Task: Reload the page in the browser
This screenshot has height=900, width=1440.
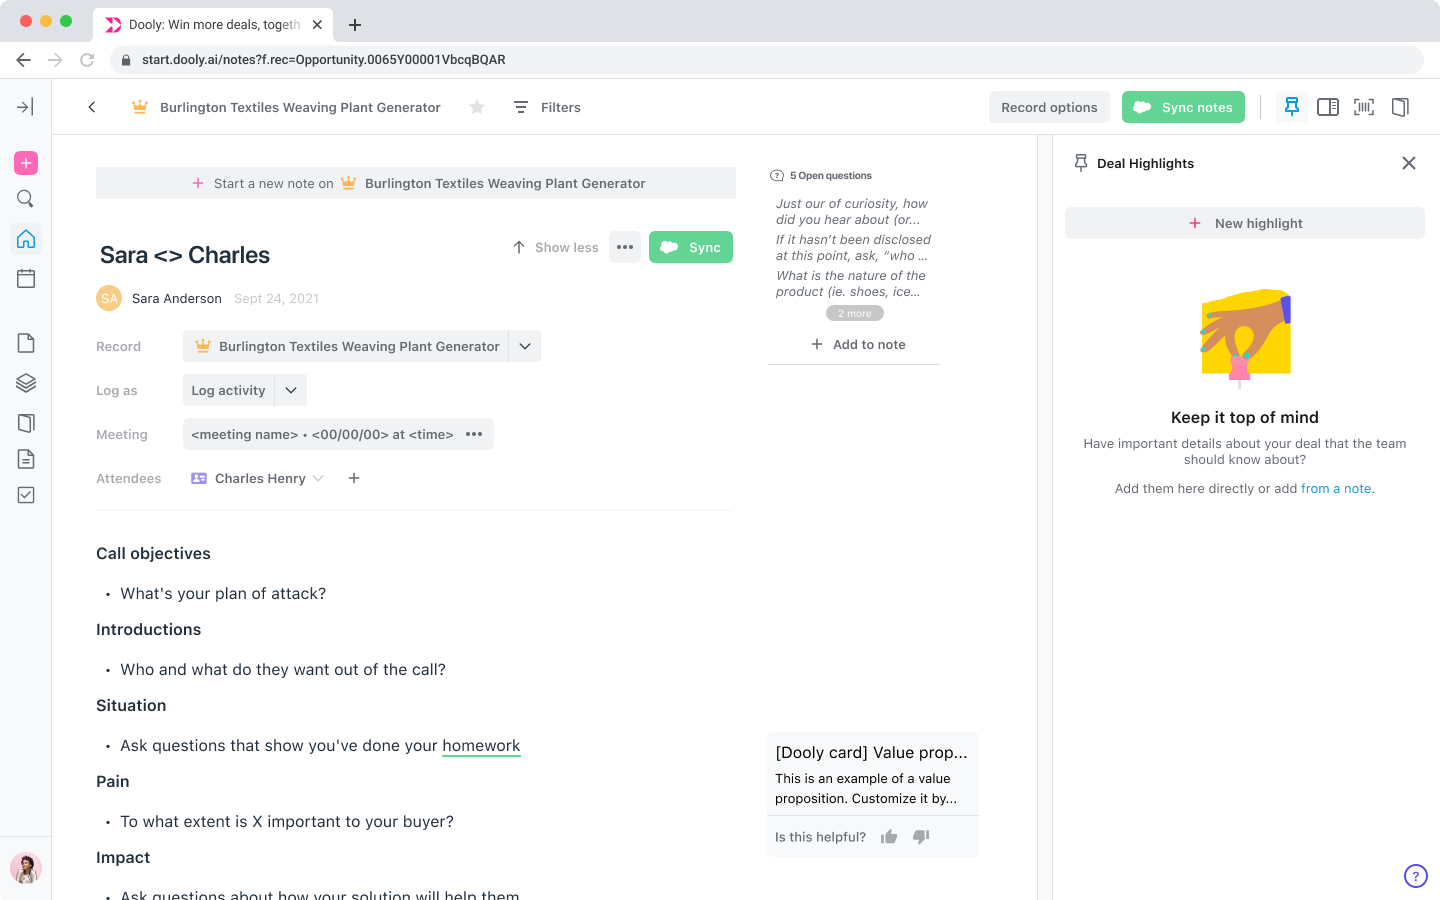Action: tap(87, 60)
